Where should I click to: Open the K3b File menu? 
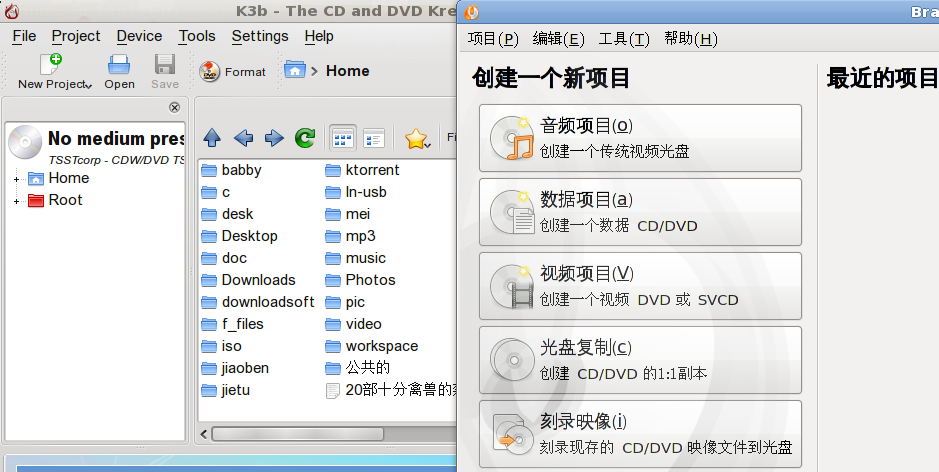click(24, 37)
